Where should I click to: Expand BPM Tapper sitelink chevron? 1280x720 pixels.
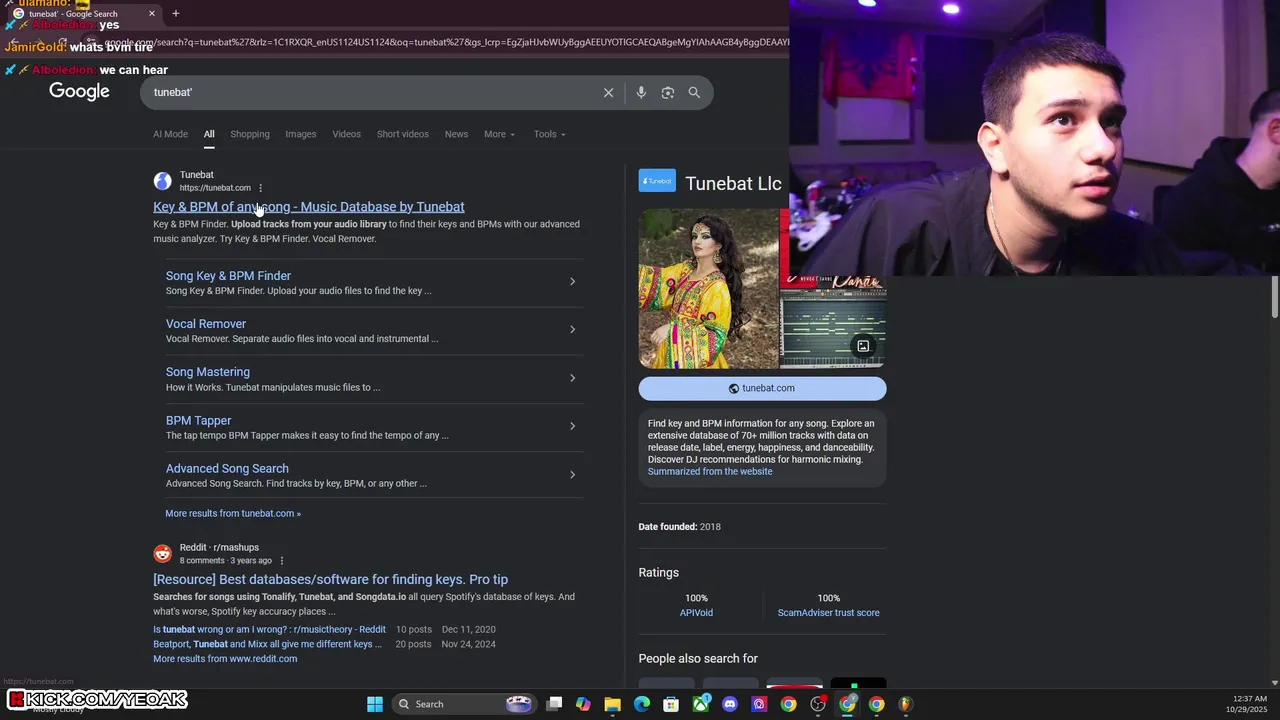pyautogui.click(x=572, y=426)
